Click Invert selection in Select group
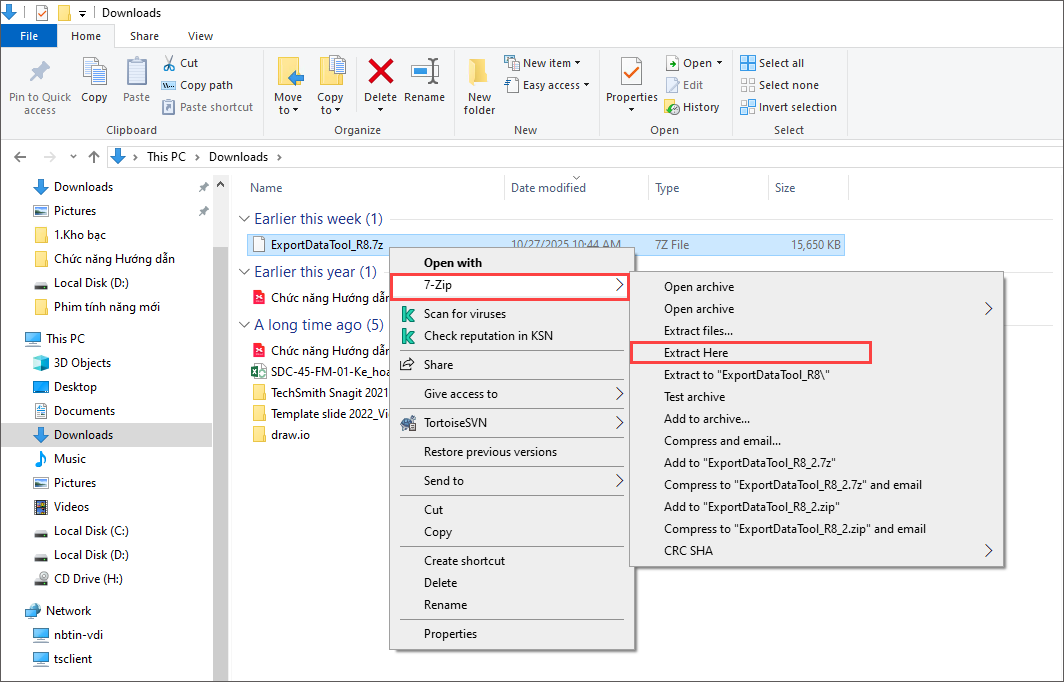The height and width of the screenshot is (682, 1064). (x=788, y=107)
